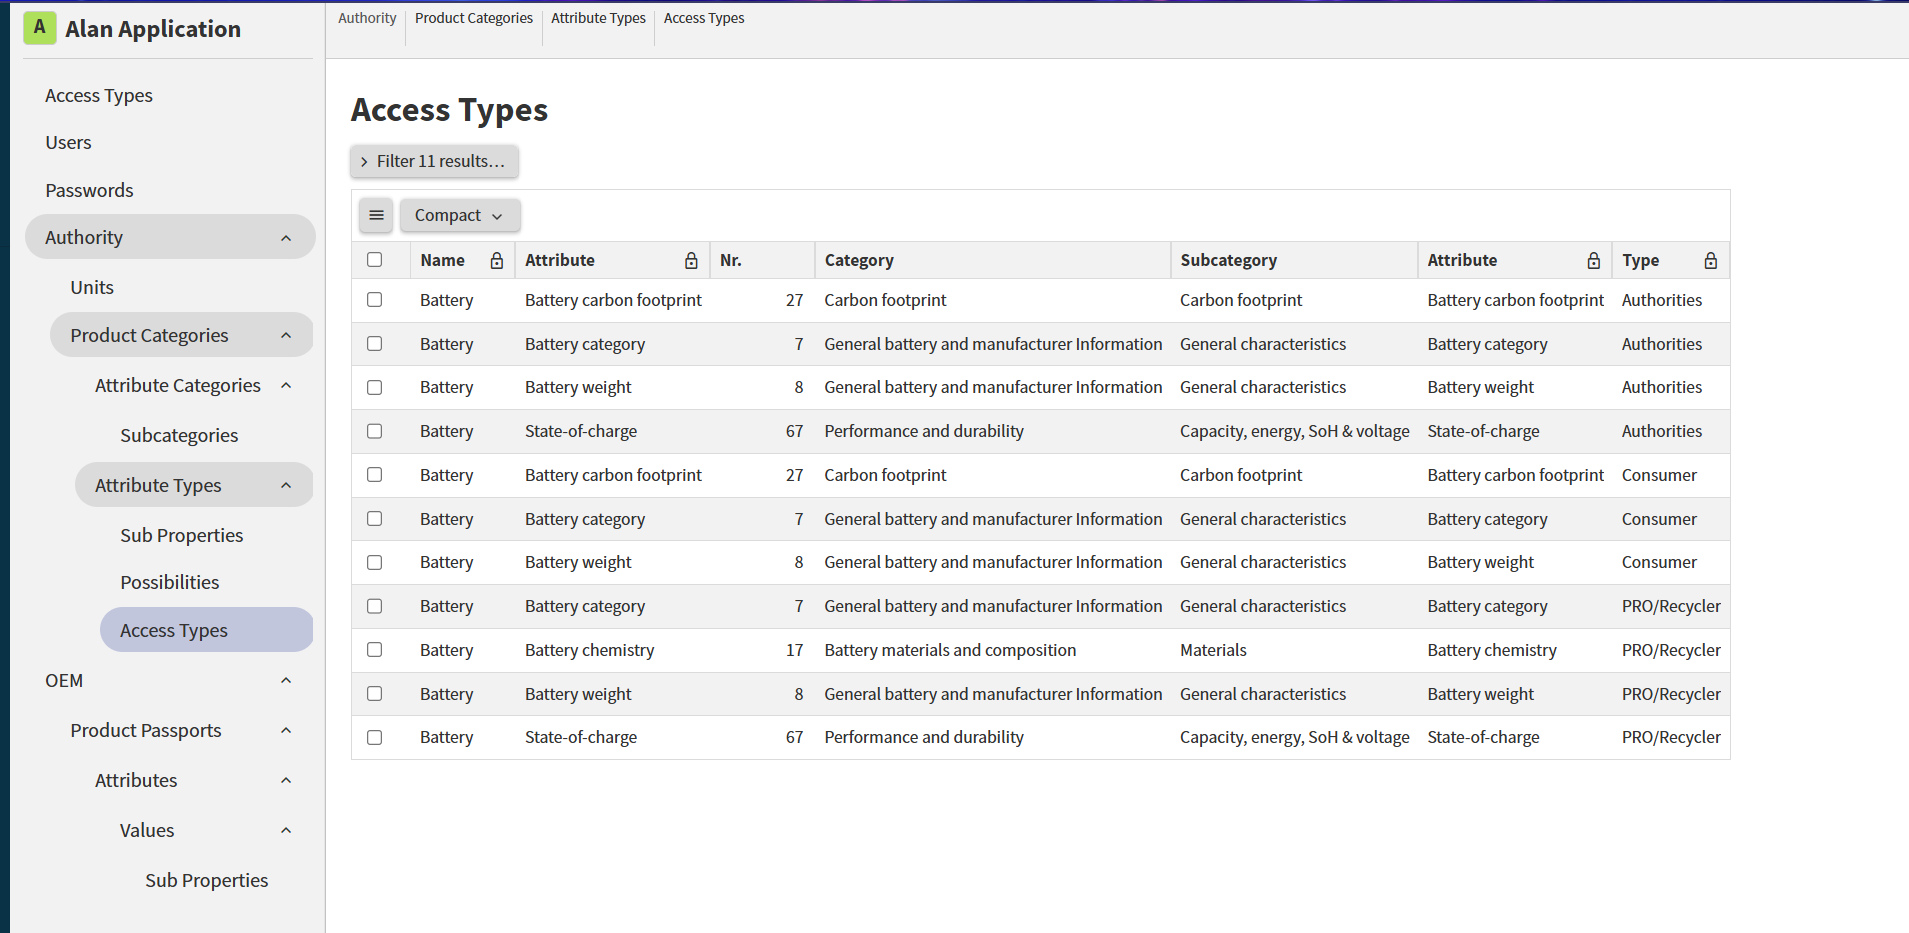Click lock icon in Name column header
The image size is (1909, 933).
pyautogui.click(x=497, y=261)
